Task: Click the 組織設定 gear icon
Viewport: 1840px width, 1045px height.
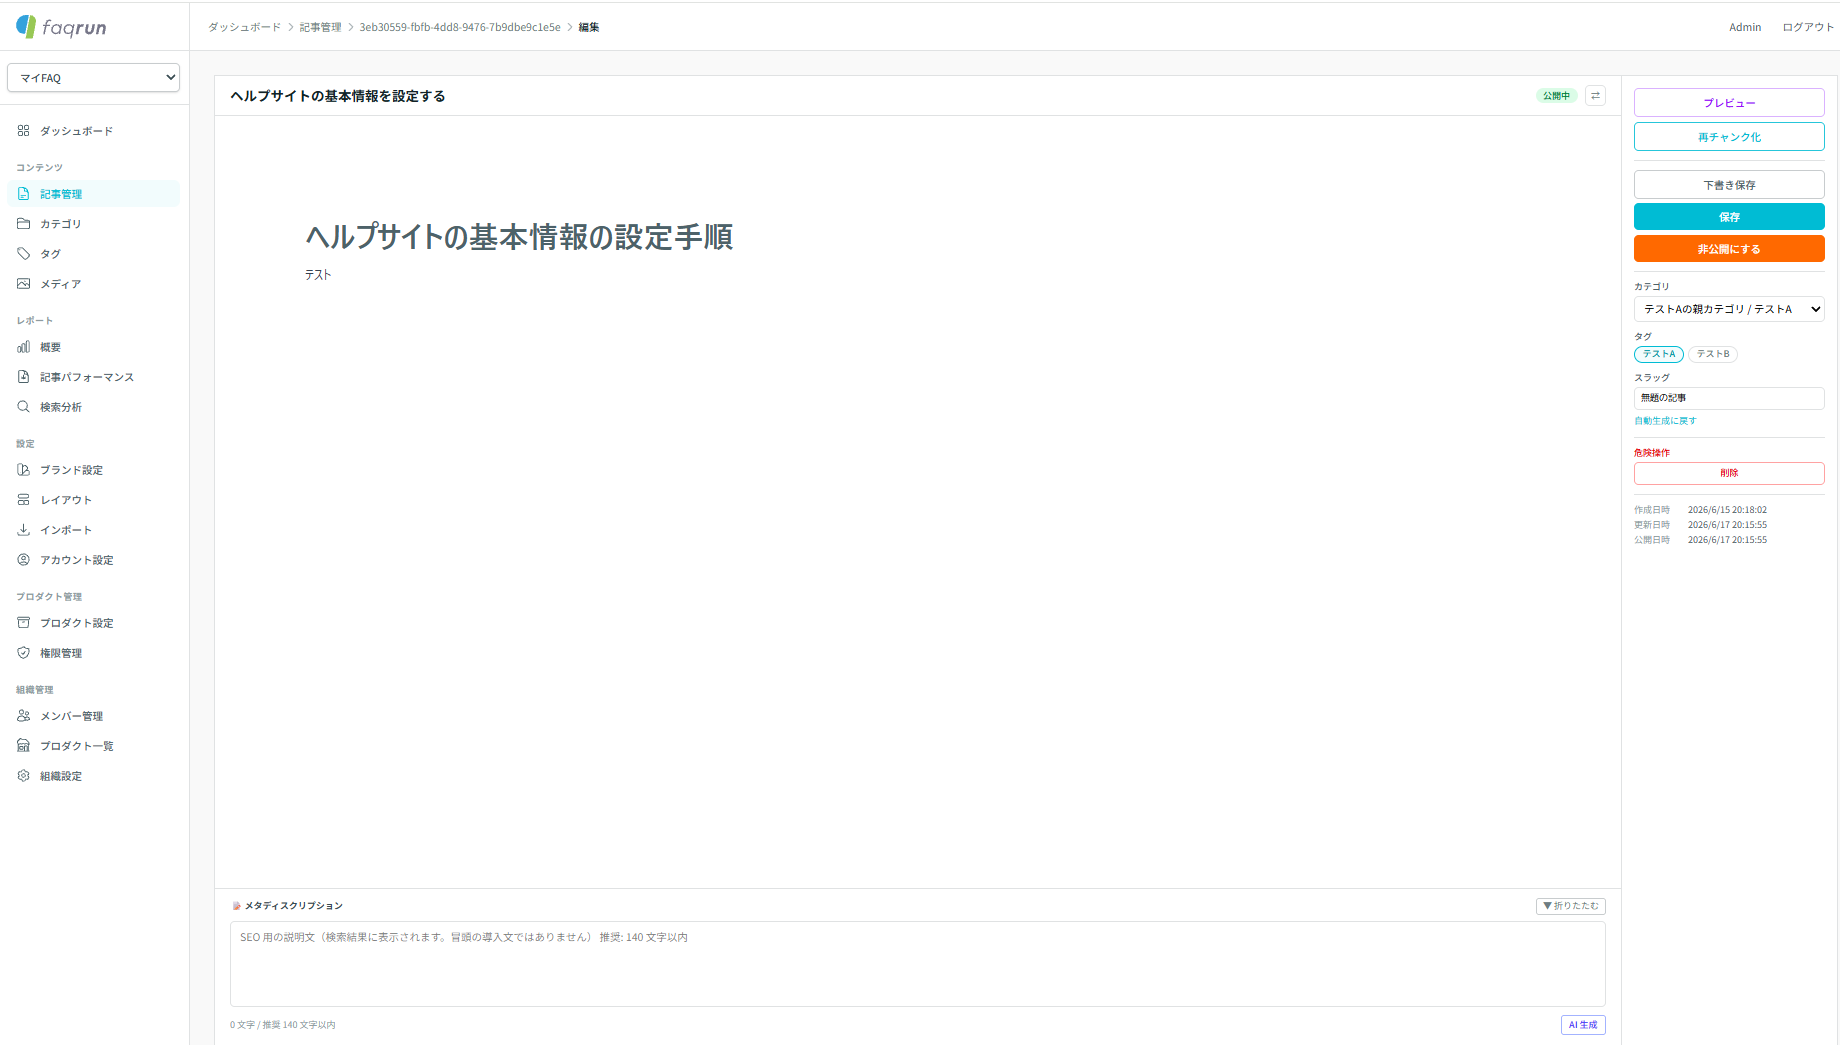Action: click(23, 776)
